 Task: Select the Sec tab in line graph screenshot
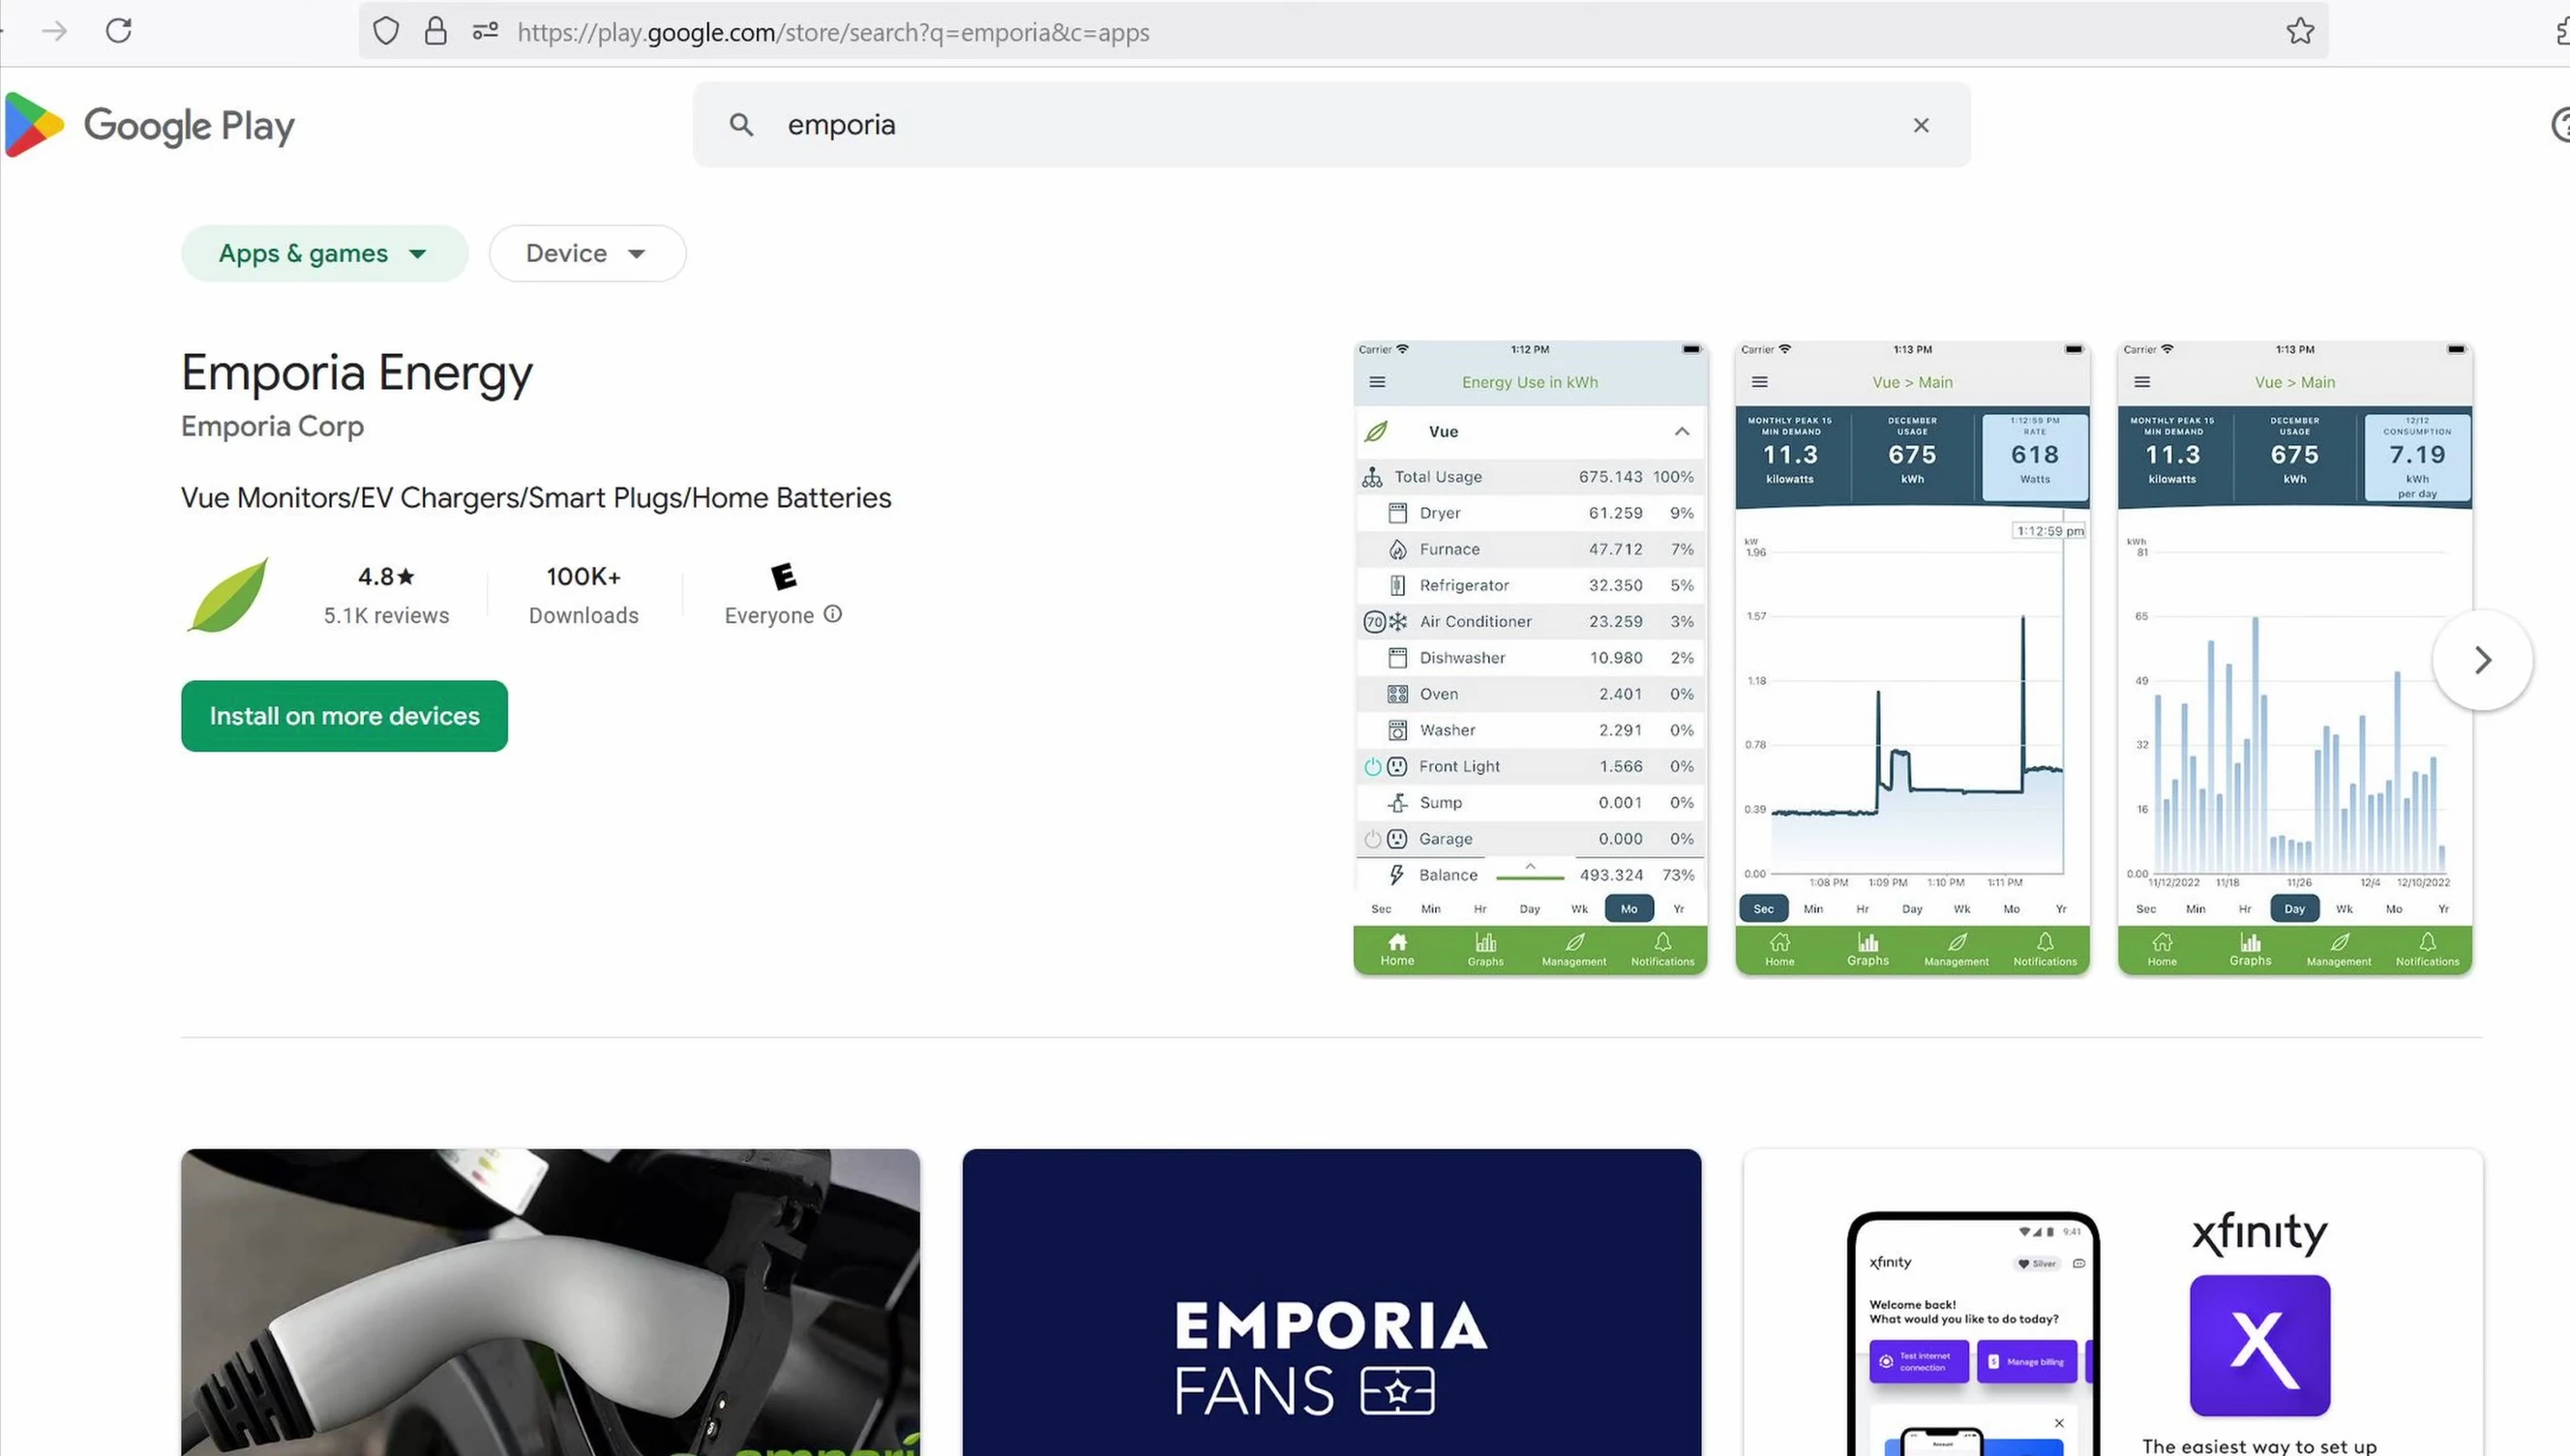click(1763, 909)
